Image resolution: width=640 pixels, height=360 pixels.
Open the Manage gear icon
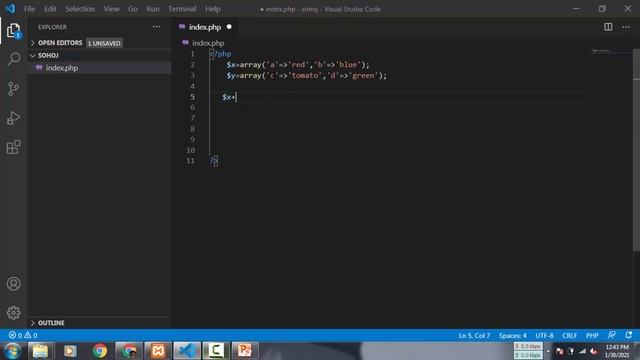click(13, 313)
